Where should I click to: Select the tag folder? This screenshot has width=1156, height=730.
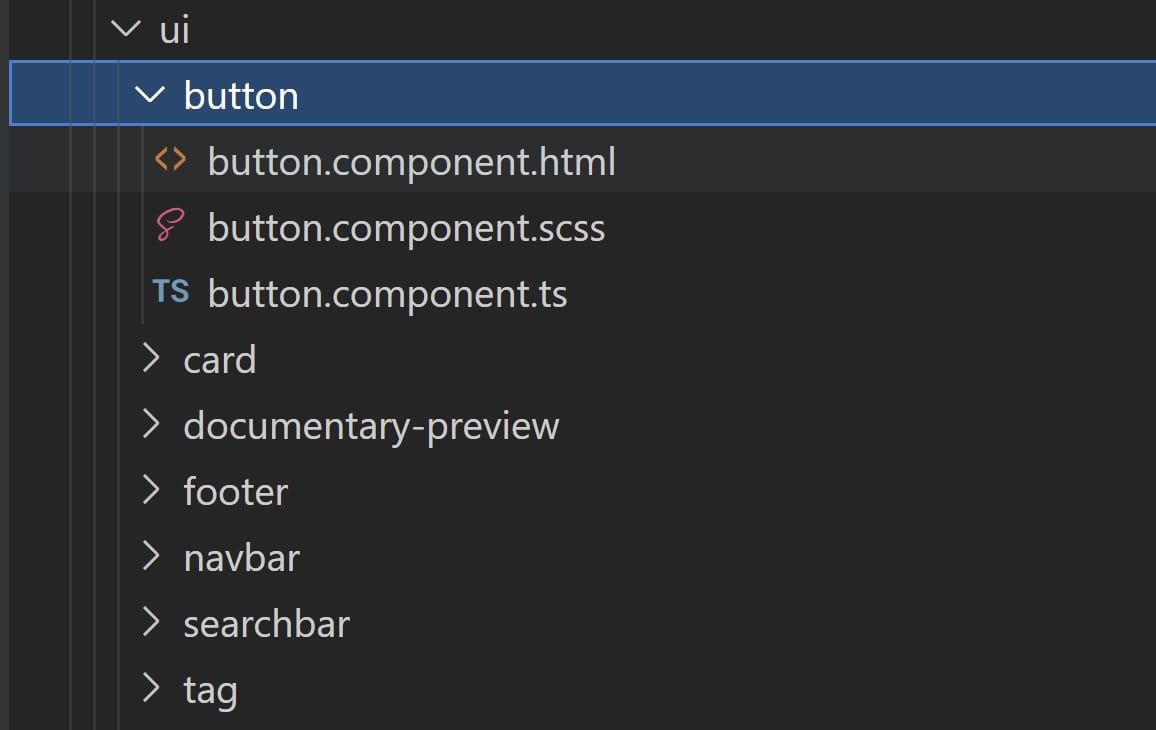(x=209, y=689)
